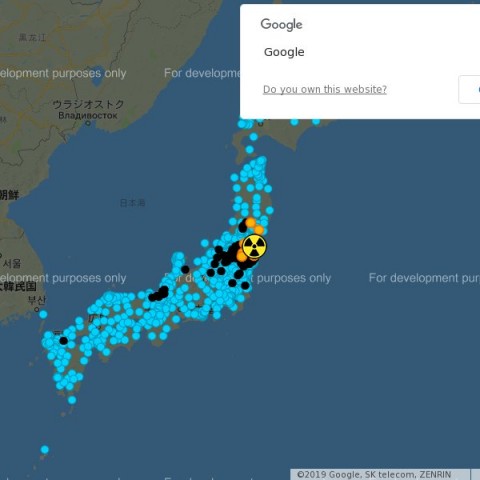The width and height of the screenshot is (480, 480).
Task: Select the 日本海 sea label
Action: coord(132,202)
